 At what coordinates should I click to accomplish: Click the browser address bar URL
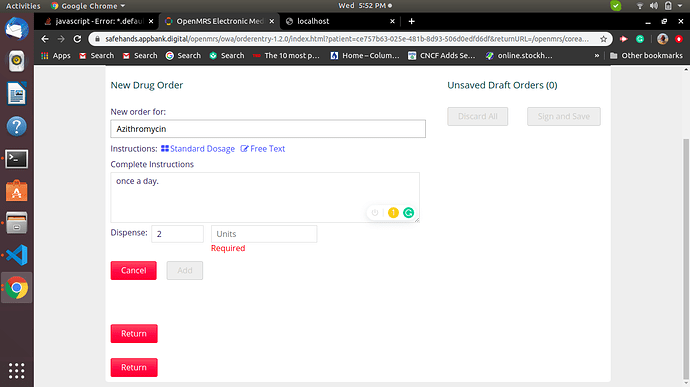(347, 39)
